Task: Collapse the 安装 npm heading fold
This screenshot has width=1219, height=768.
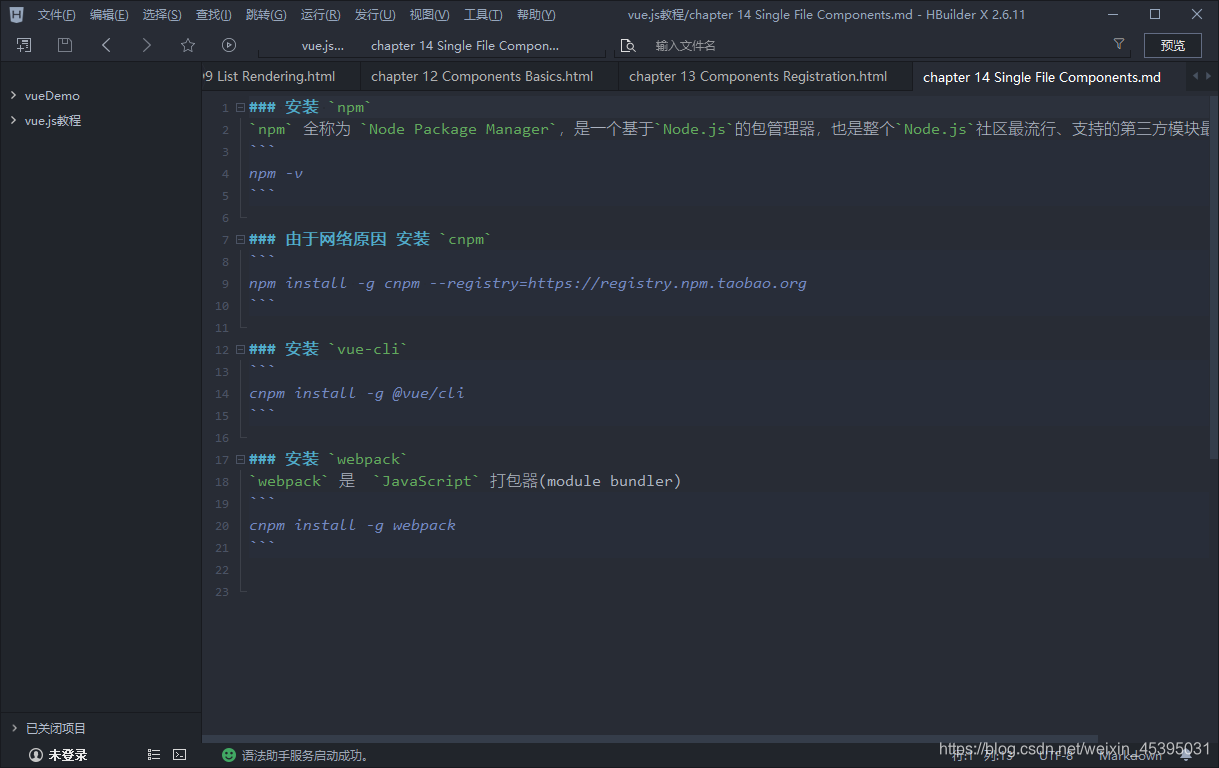Action: coord(240,107)
